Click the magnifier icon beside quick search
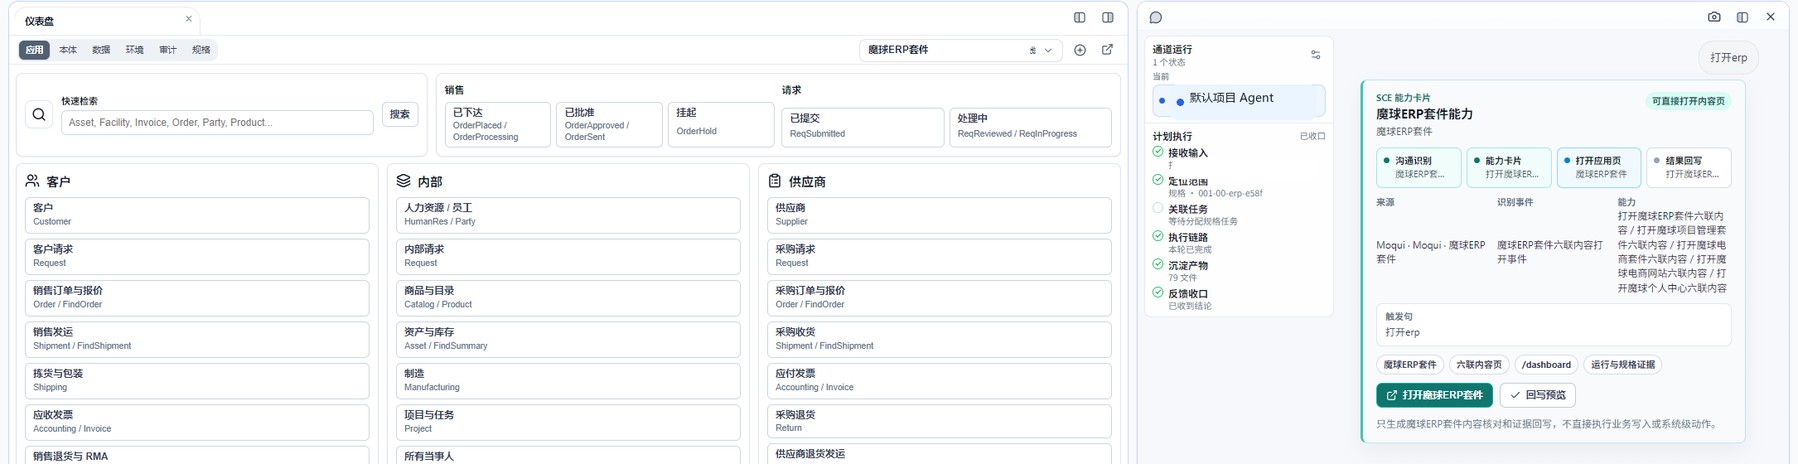1798x464 pixels. click(x=39, y=115)
